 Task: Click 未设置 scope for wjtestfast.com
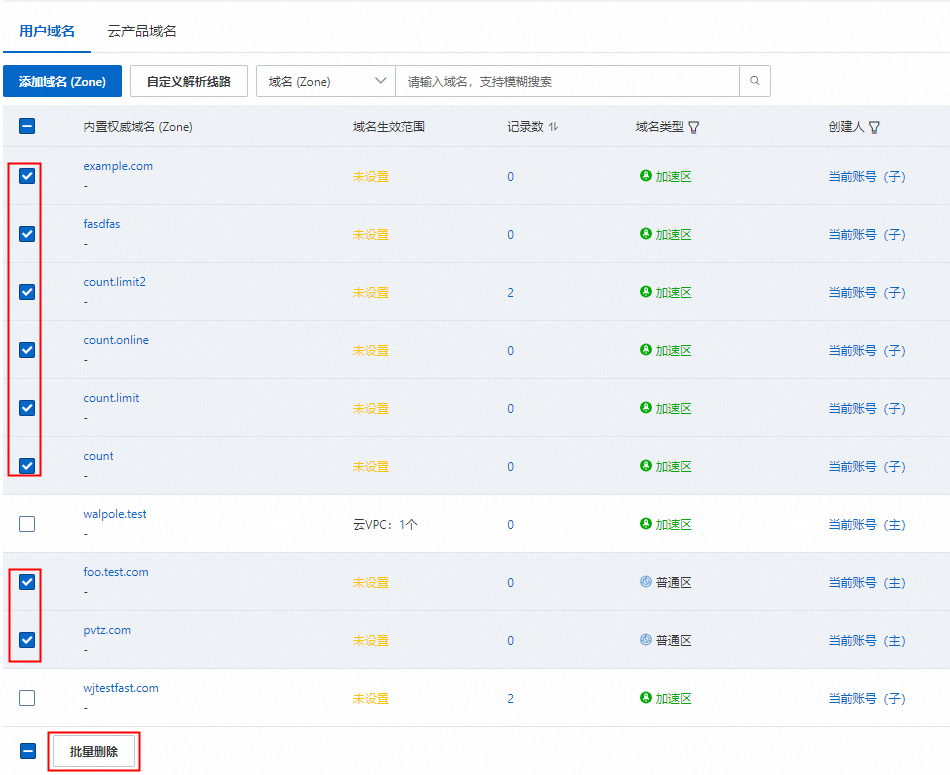tap(371, 699)
